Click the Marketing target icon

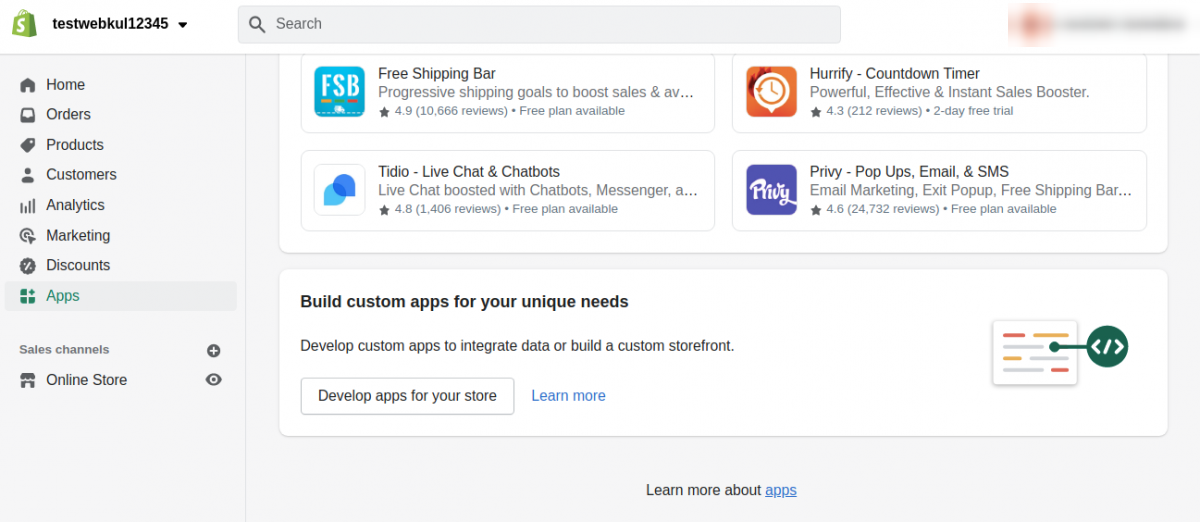click(28, 236)
